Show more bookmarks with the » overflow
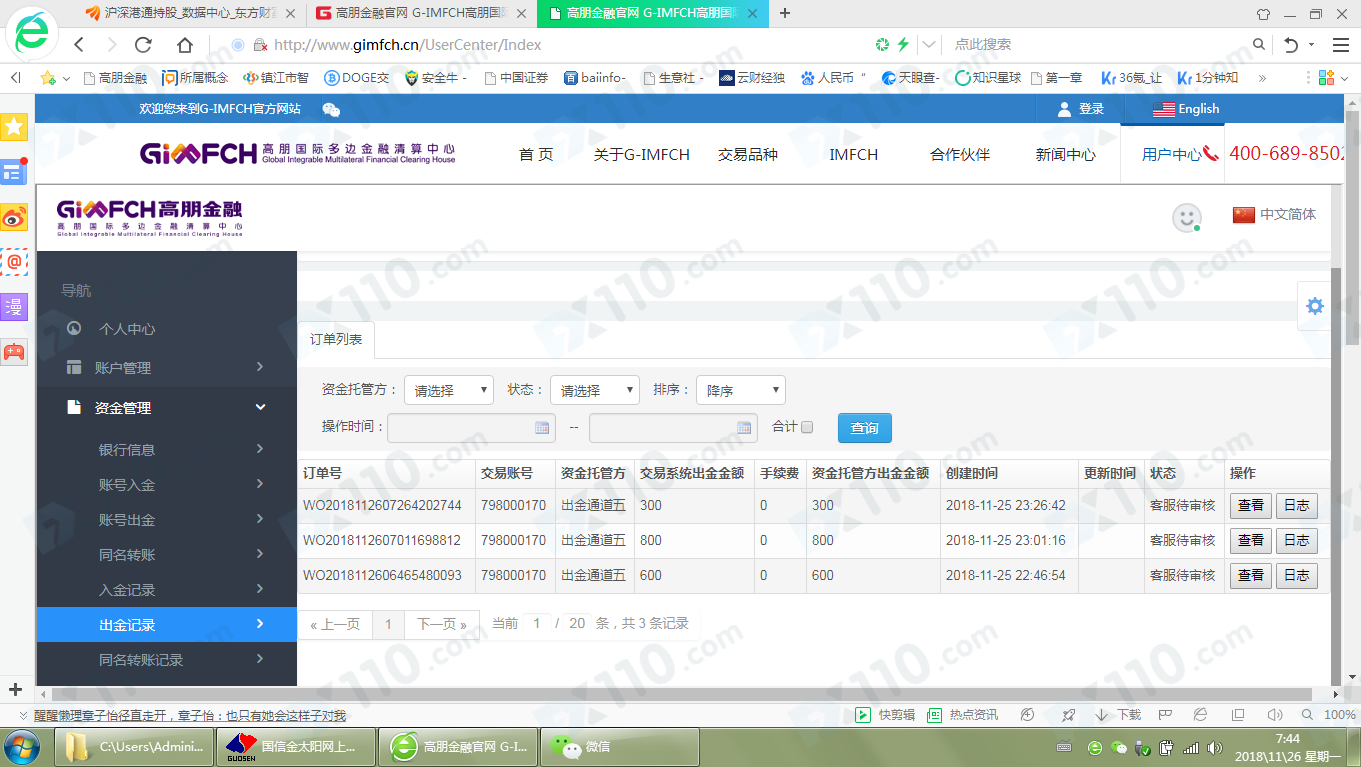Screen dimensions: 1361x767 point(1262,77)
